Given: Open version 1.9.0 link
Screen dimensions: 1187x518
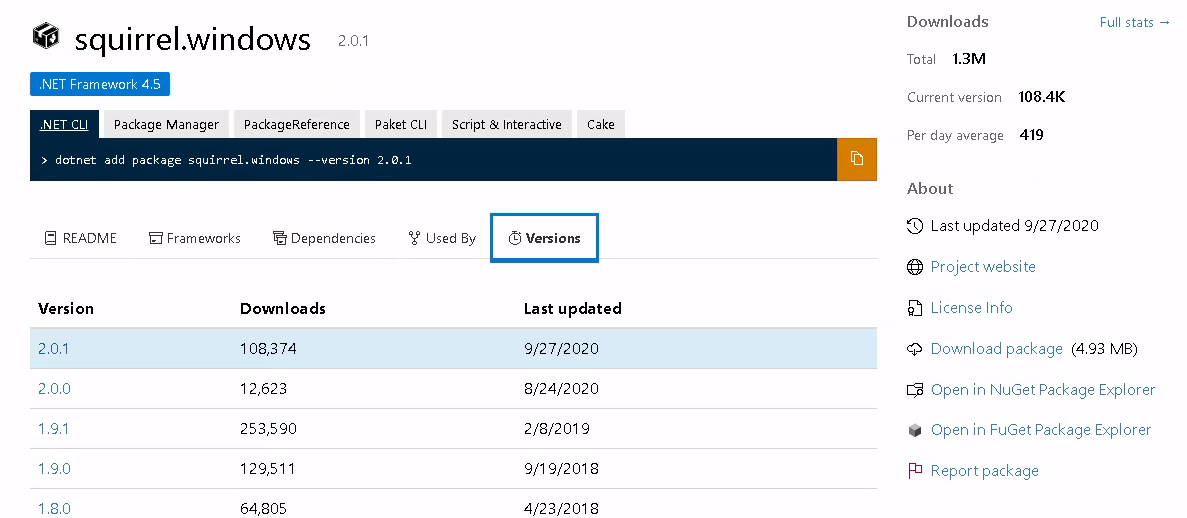Looking at the screenshot, I should (x=55, y=470).
